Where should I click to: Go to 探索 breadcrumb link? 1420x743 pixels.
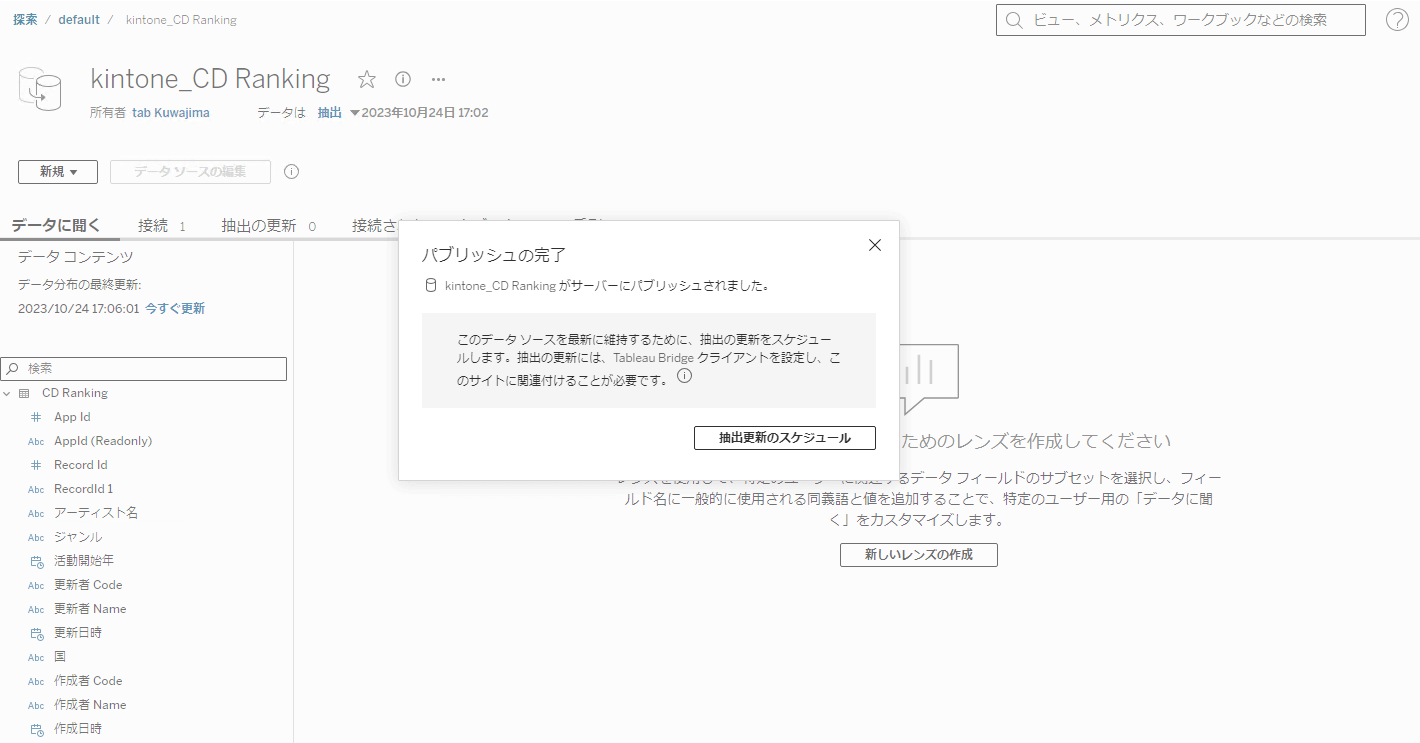[25, 19]
